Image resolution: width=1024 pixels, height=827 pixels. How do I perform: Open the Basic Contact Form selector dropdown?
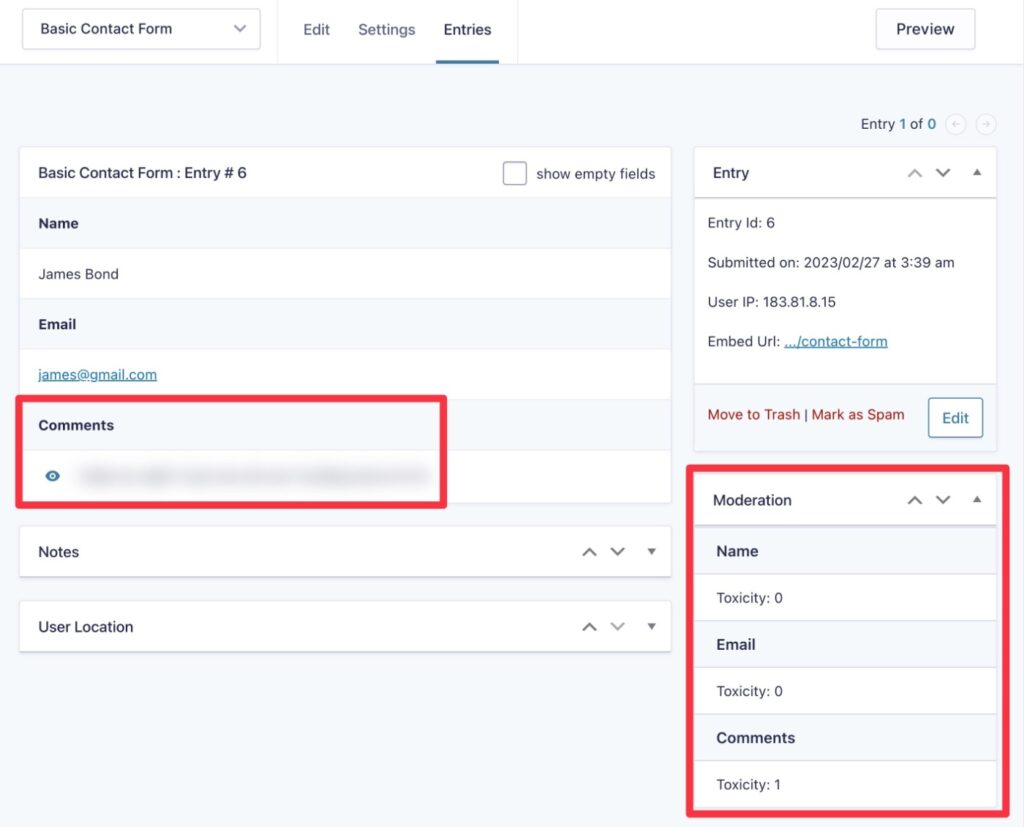click(140, 29)
